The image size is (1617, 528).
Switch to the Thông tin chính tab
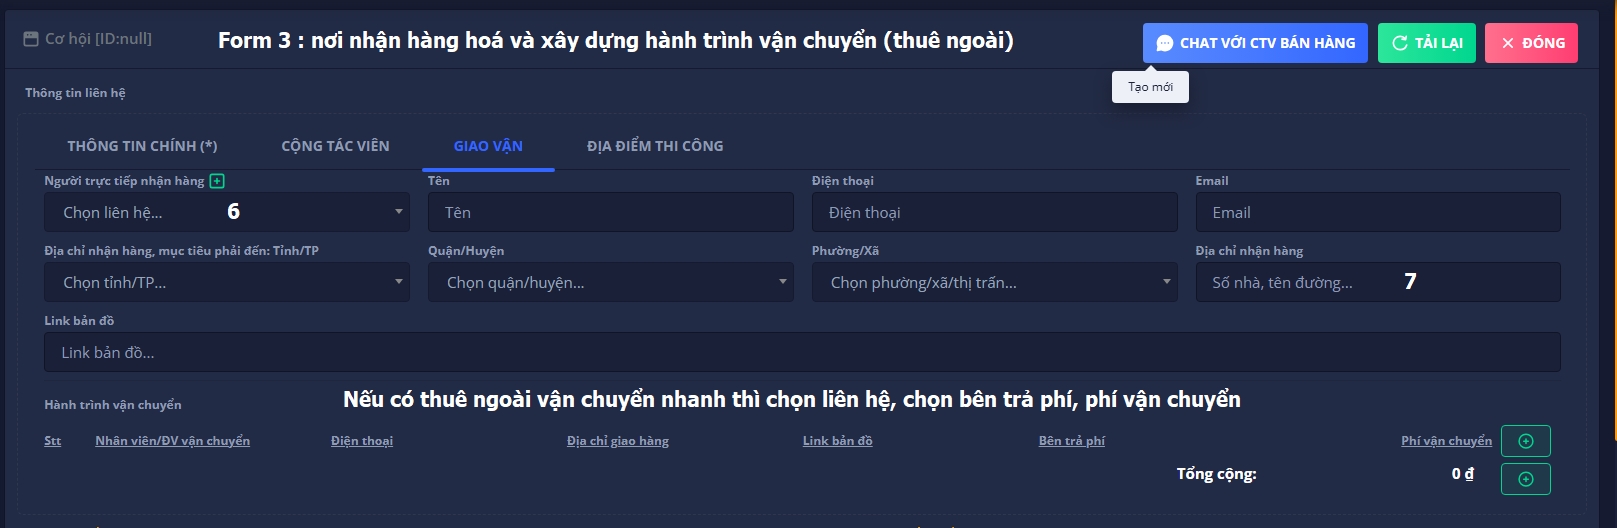(x=142, y=146)
